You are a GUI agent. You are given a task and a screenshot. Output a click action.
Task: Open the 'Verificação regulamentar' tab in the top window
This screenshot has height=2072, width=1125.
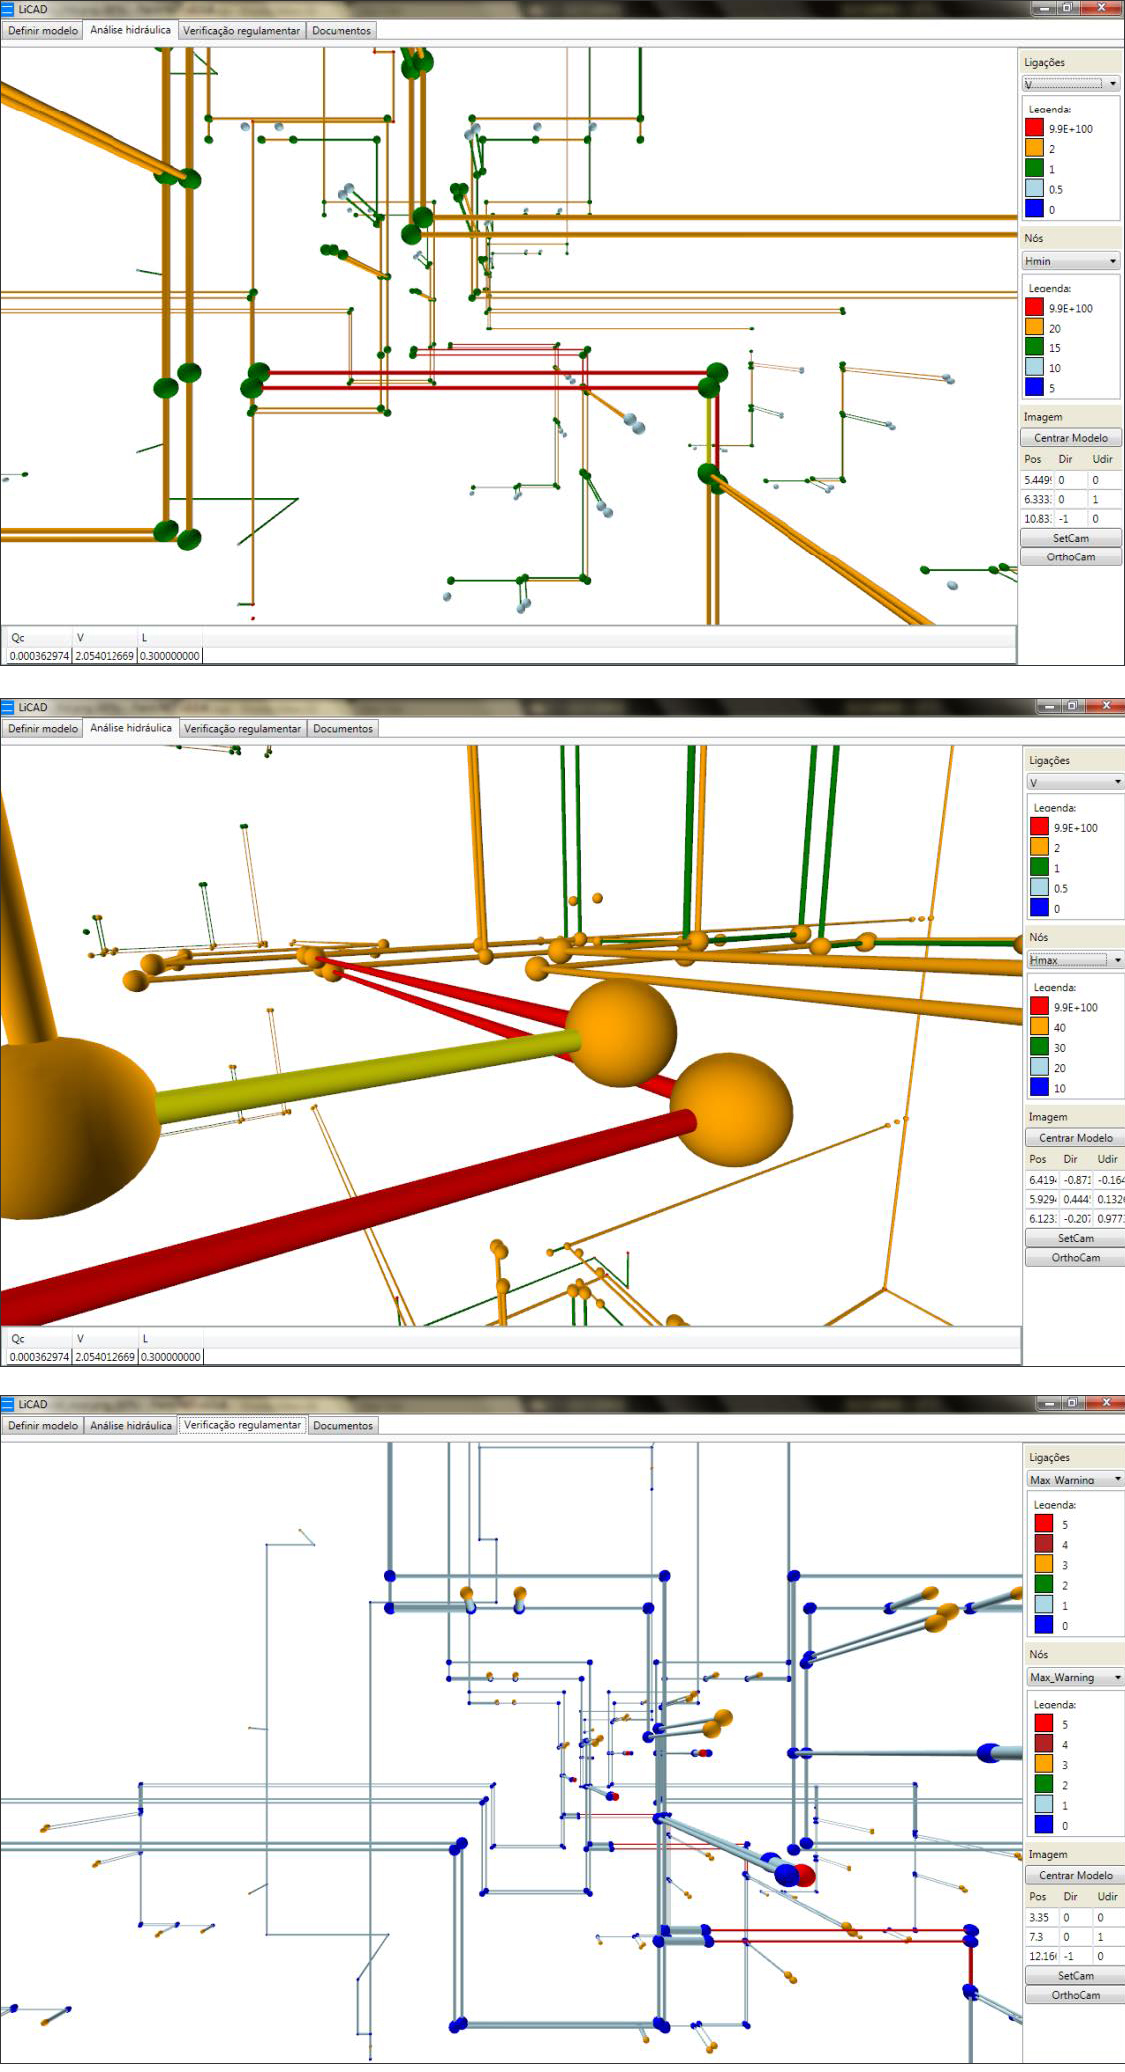click(x=241, y=31)
